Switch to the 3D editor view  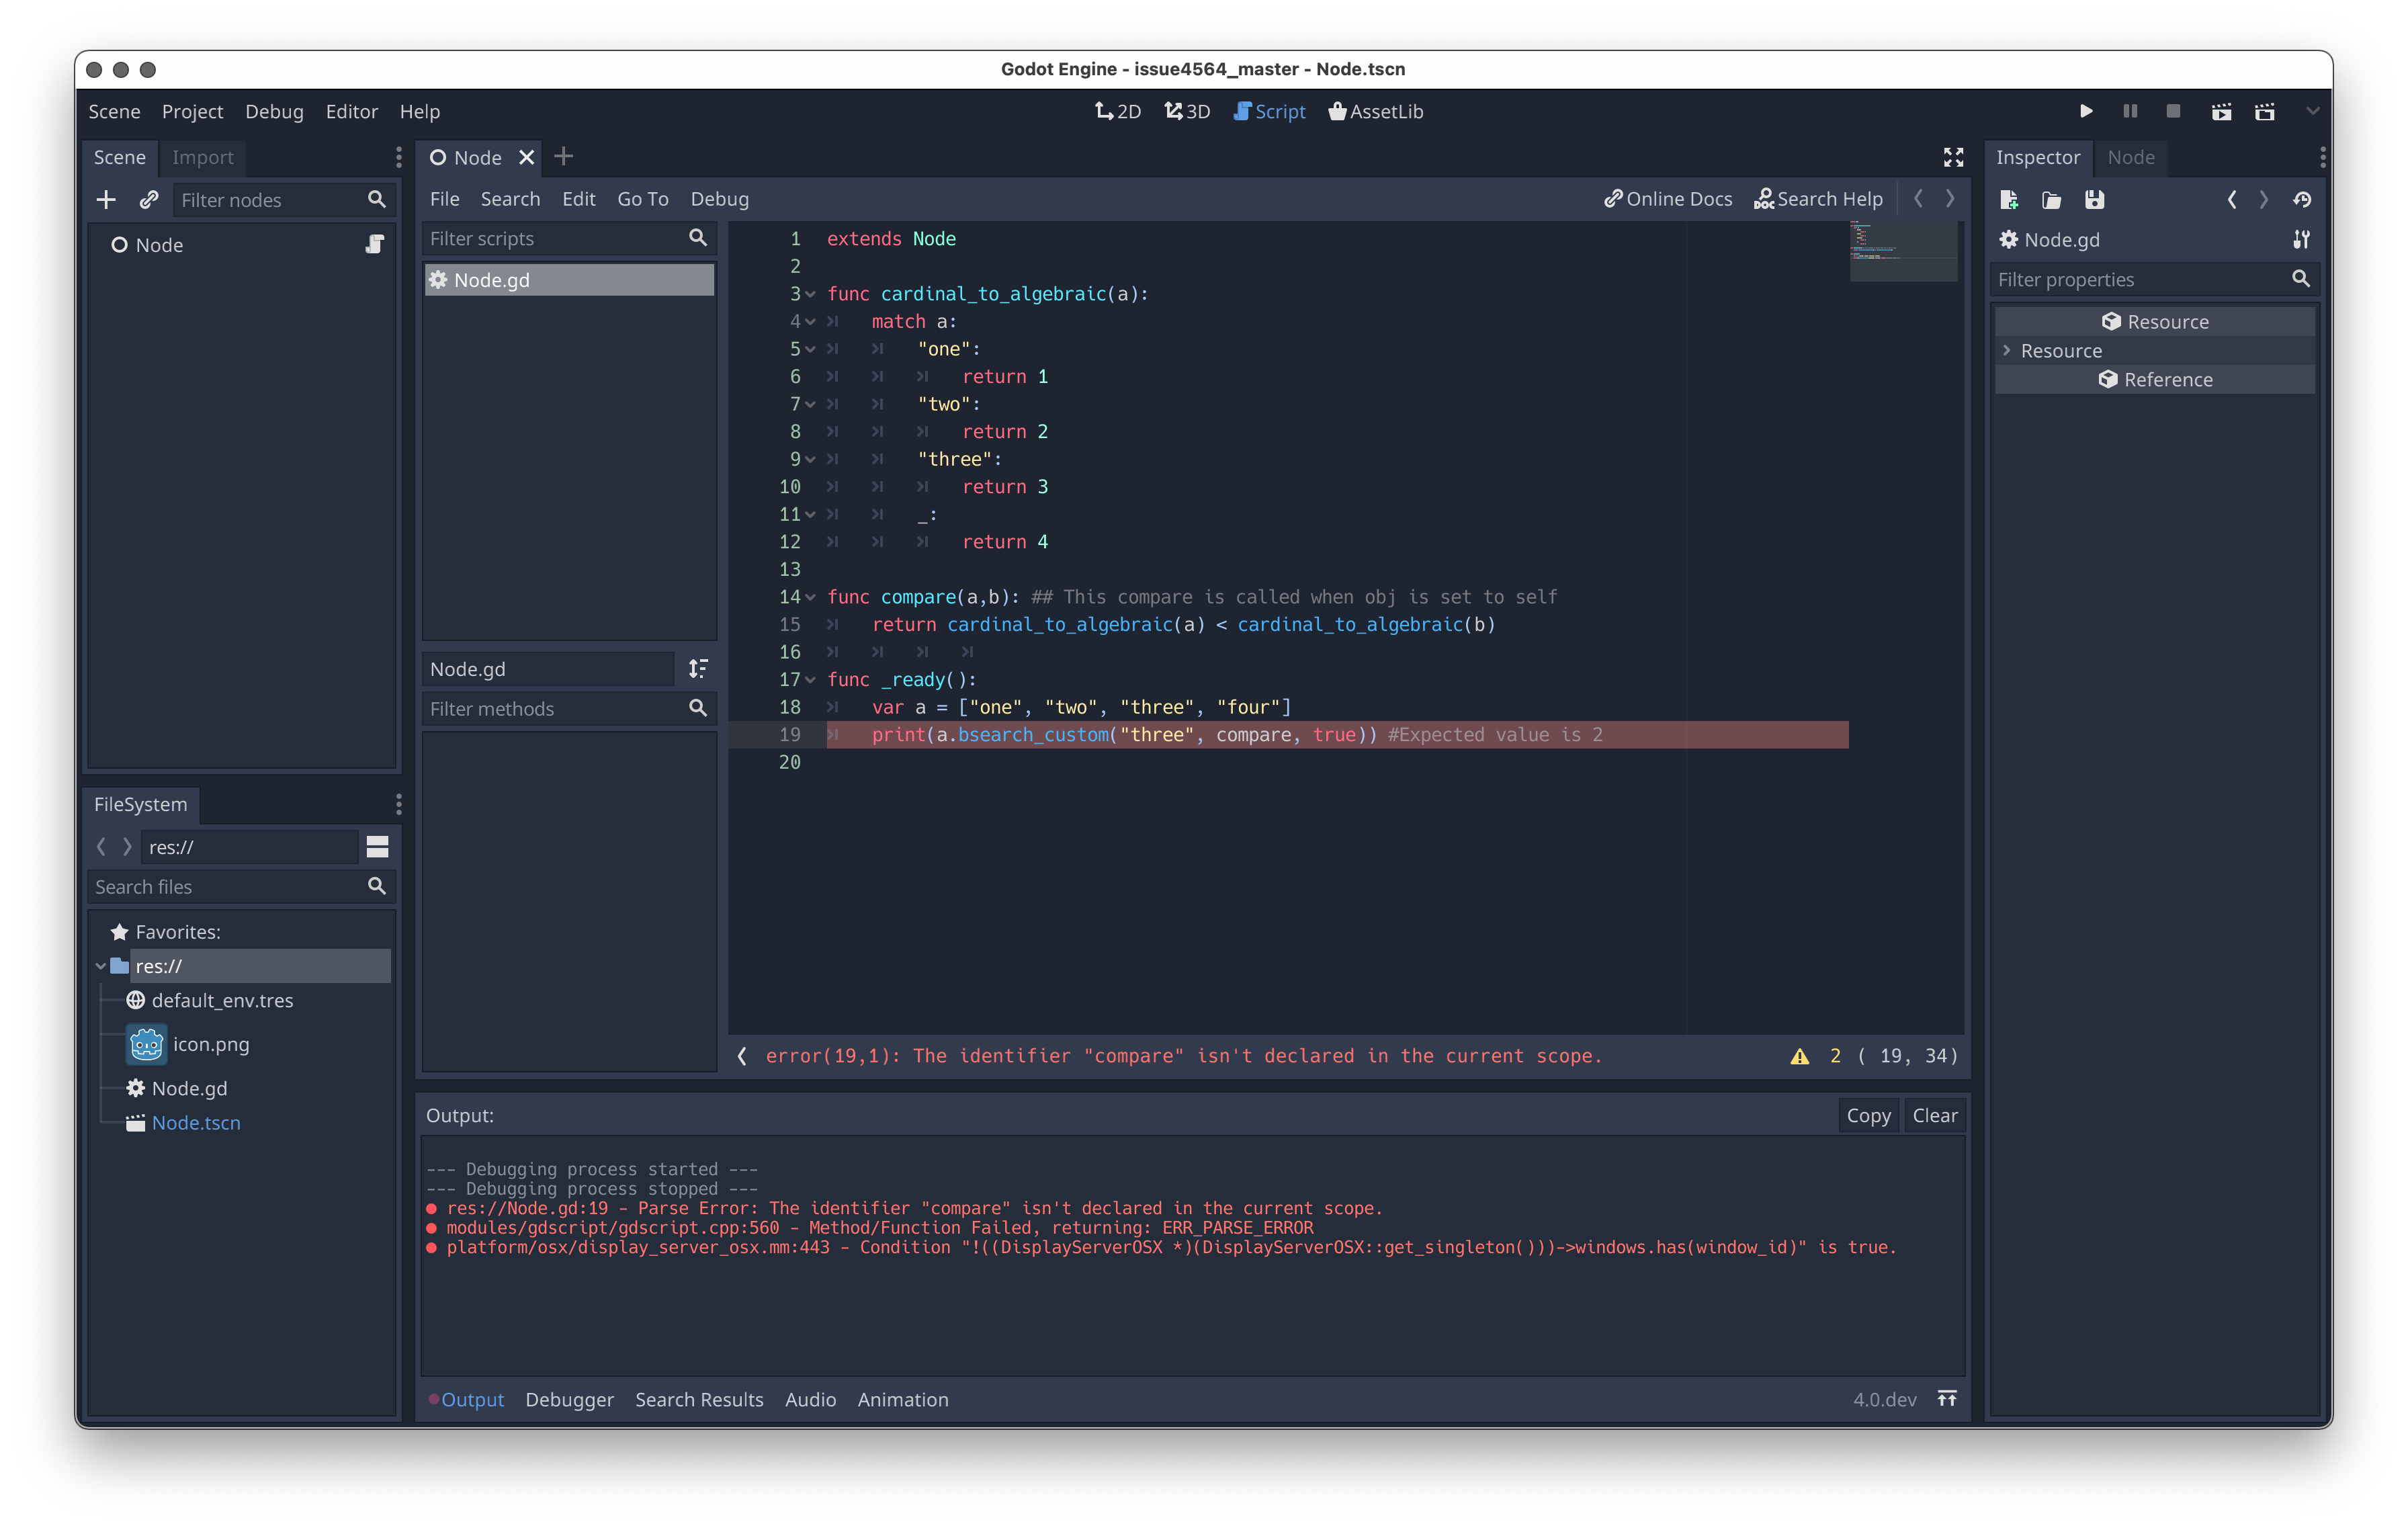coord(1187,111)
